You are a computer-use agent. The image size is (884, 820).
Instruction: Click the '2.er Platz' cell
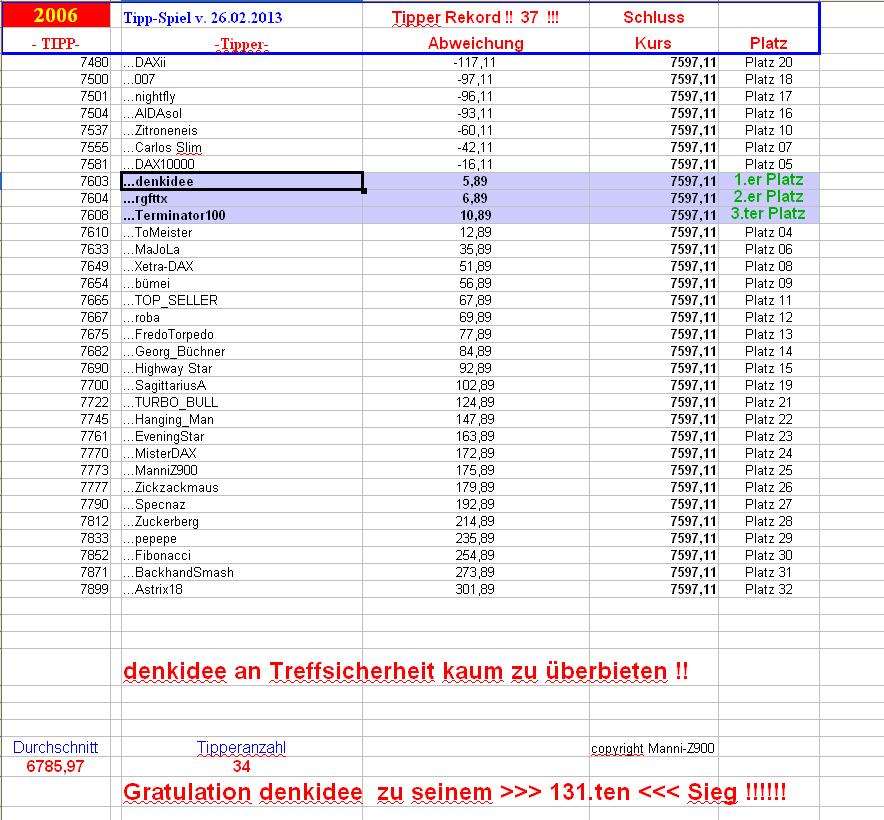[x=768, y=197]
